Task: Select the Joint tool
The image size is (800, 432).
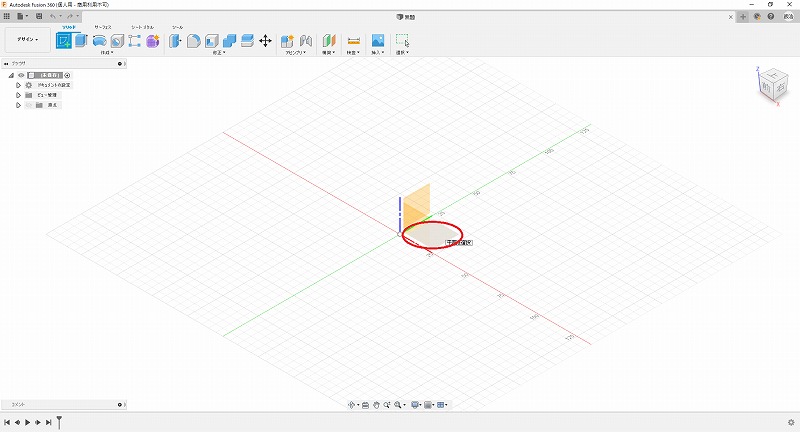Action: point(306,41)
